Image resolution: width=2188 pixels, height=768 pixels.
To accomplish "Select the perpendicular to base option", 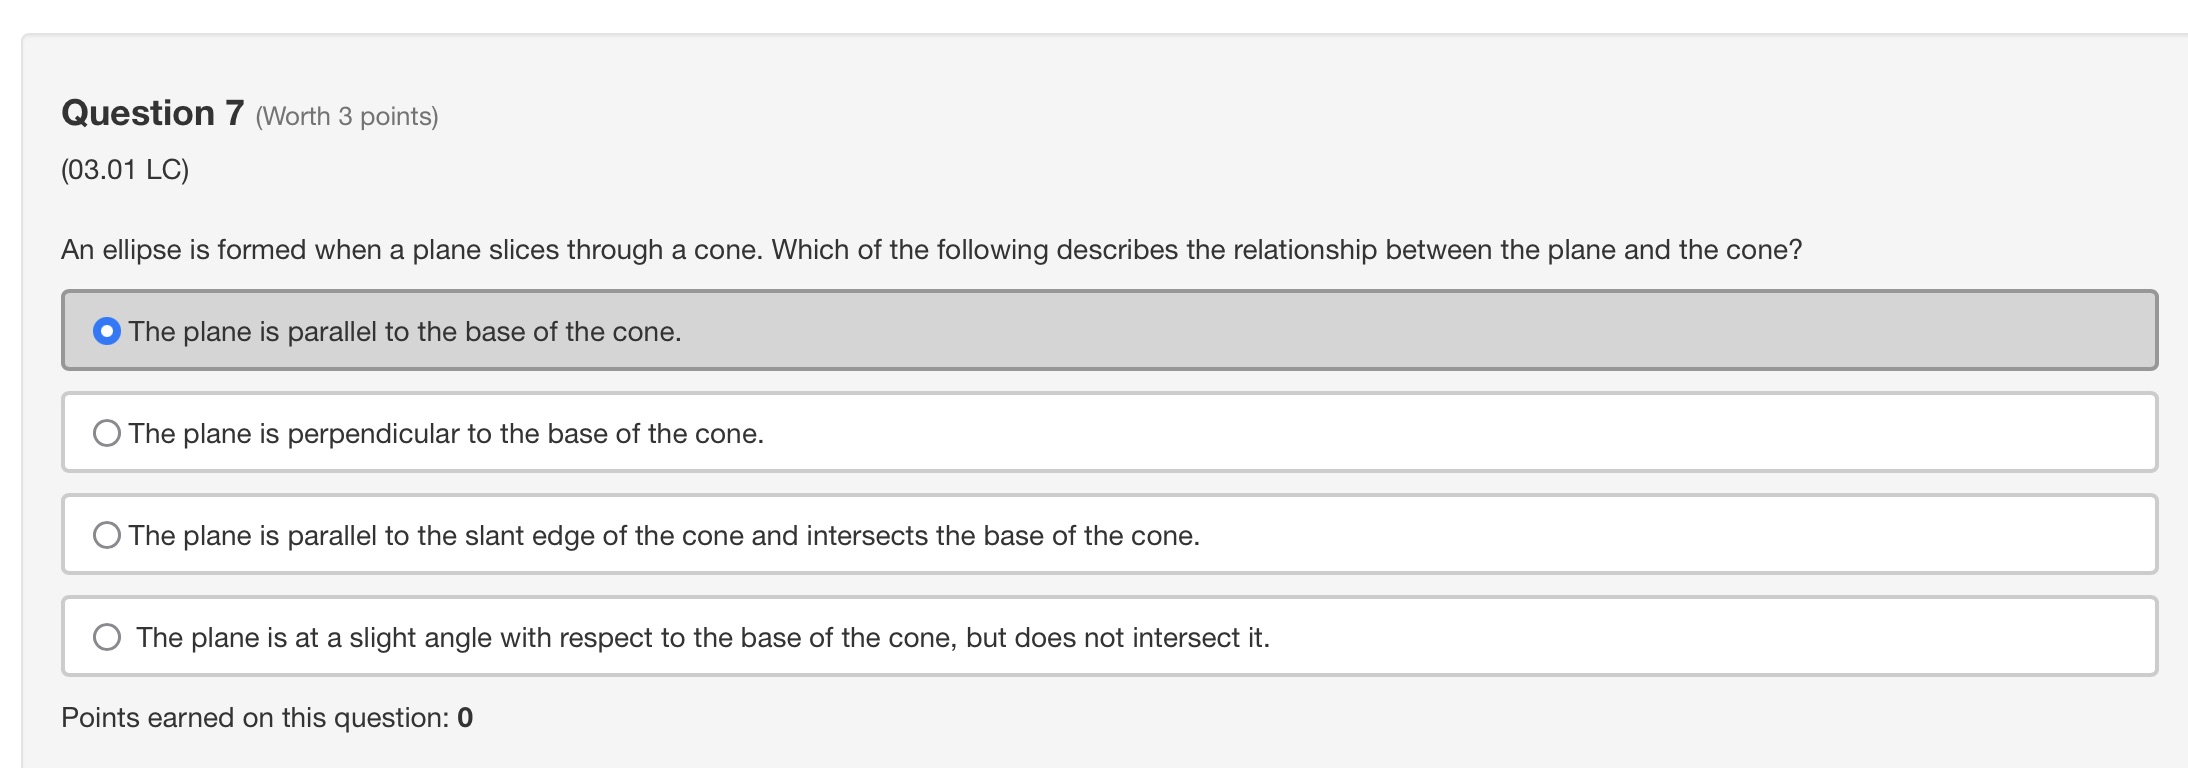I will point(105,433).
